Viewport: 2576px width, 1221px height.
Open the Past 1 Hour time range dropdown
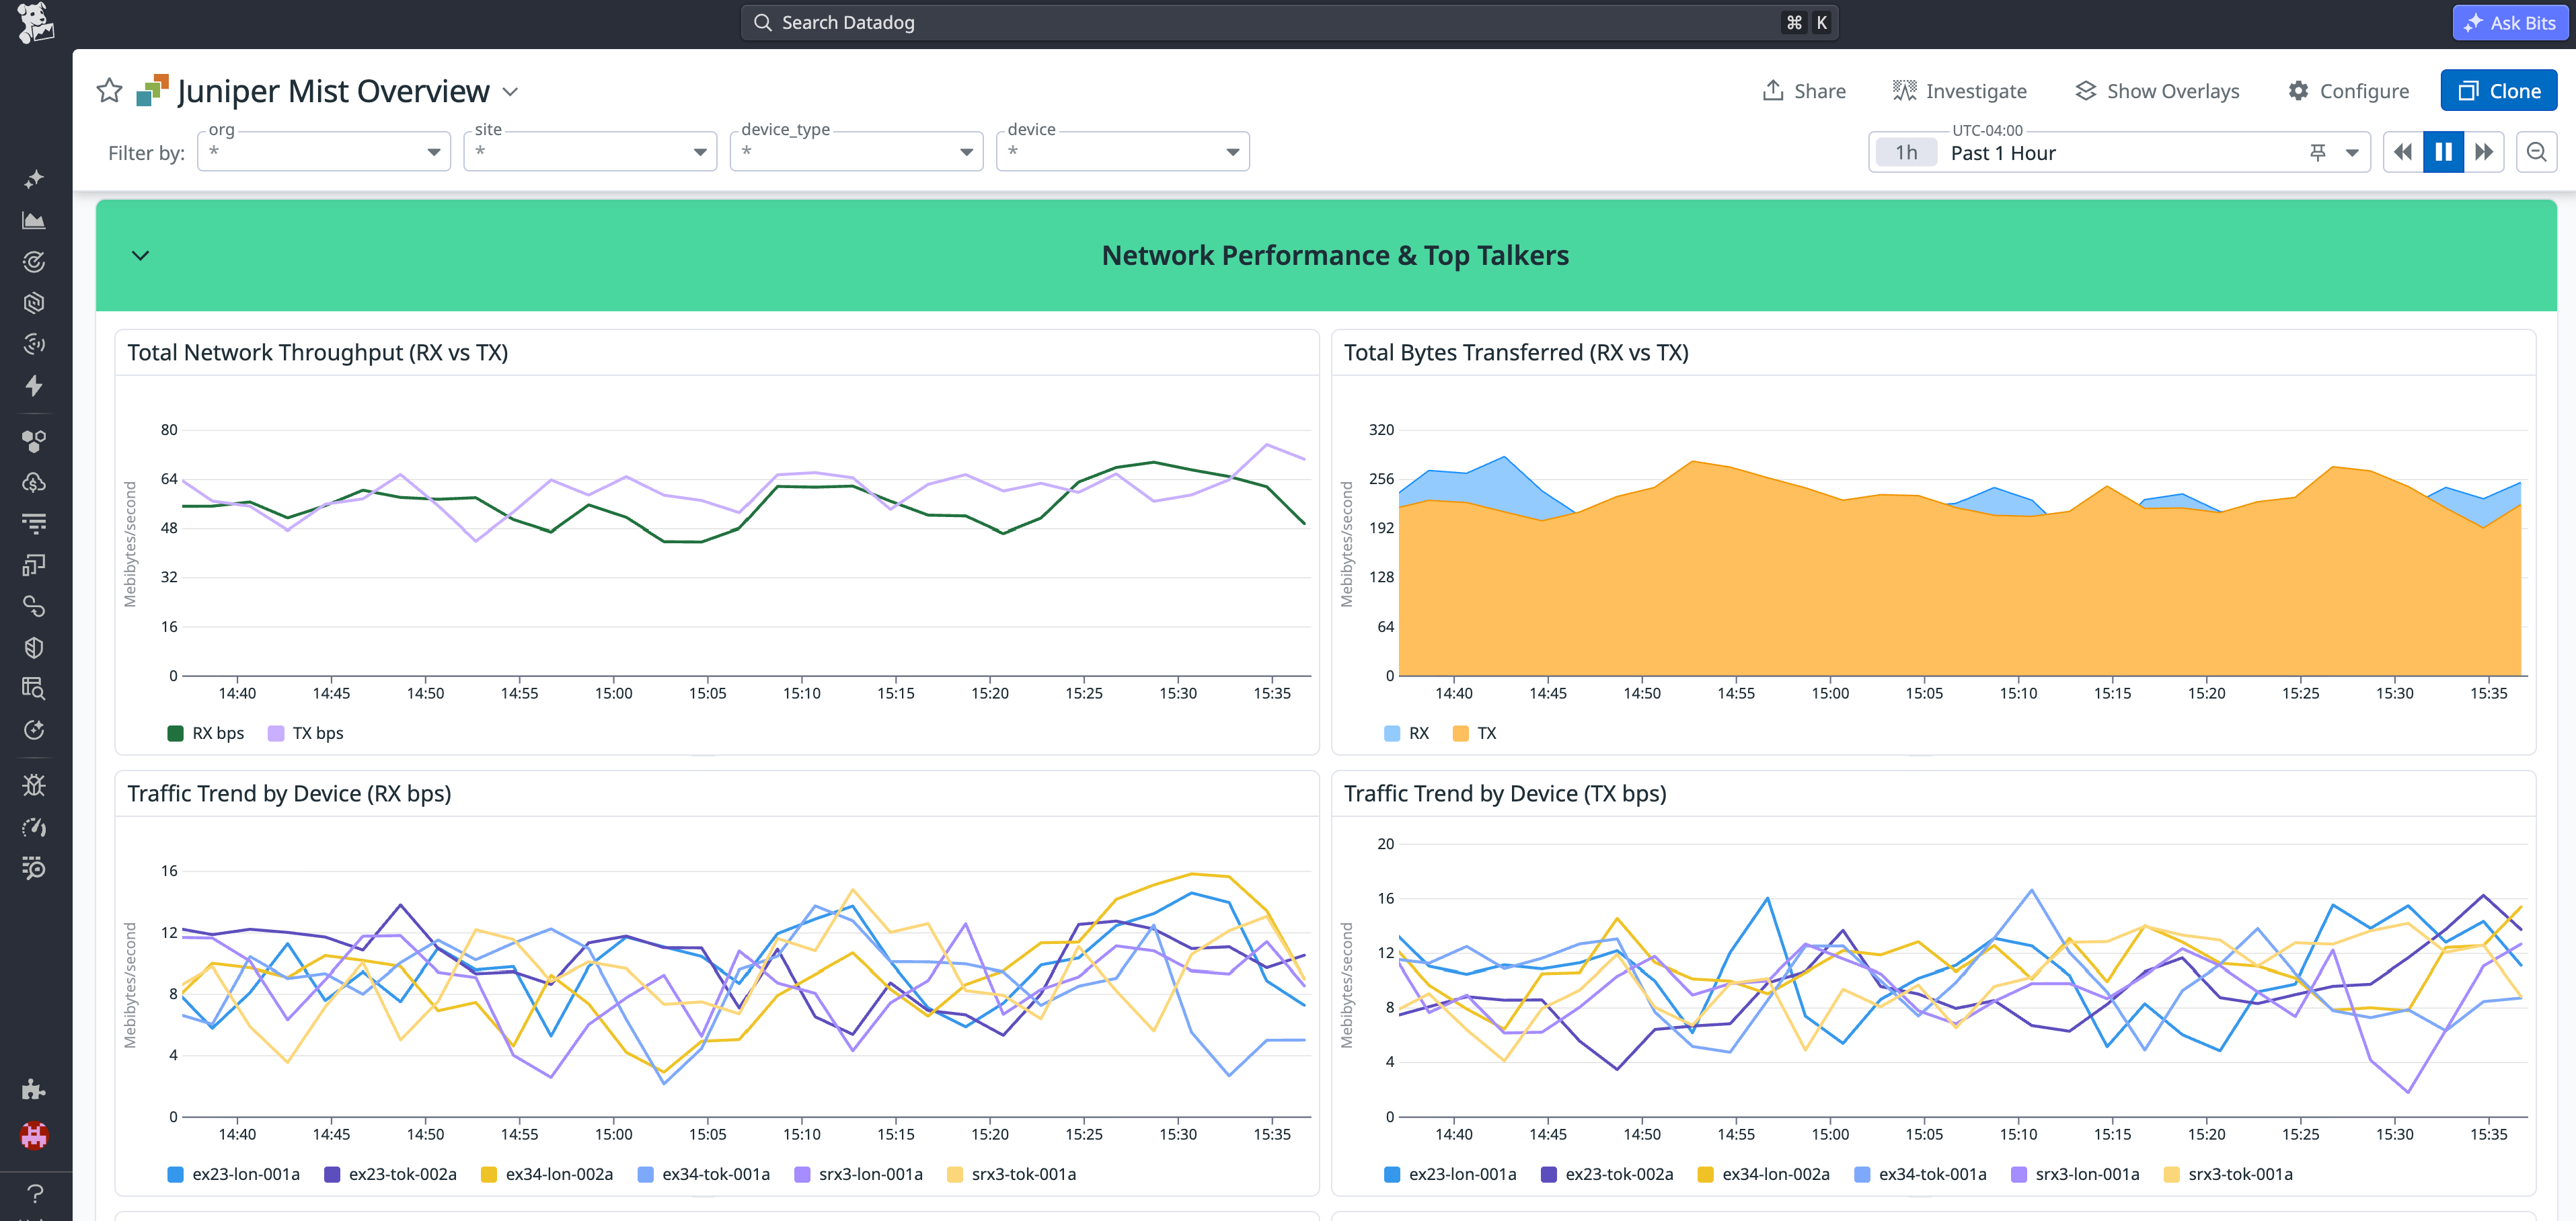2351,153
